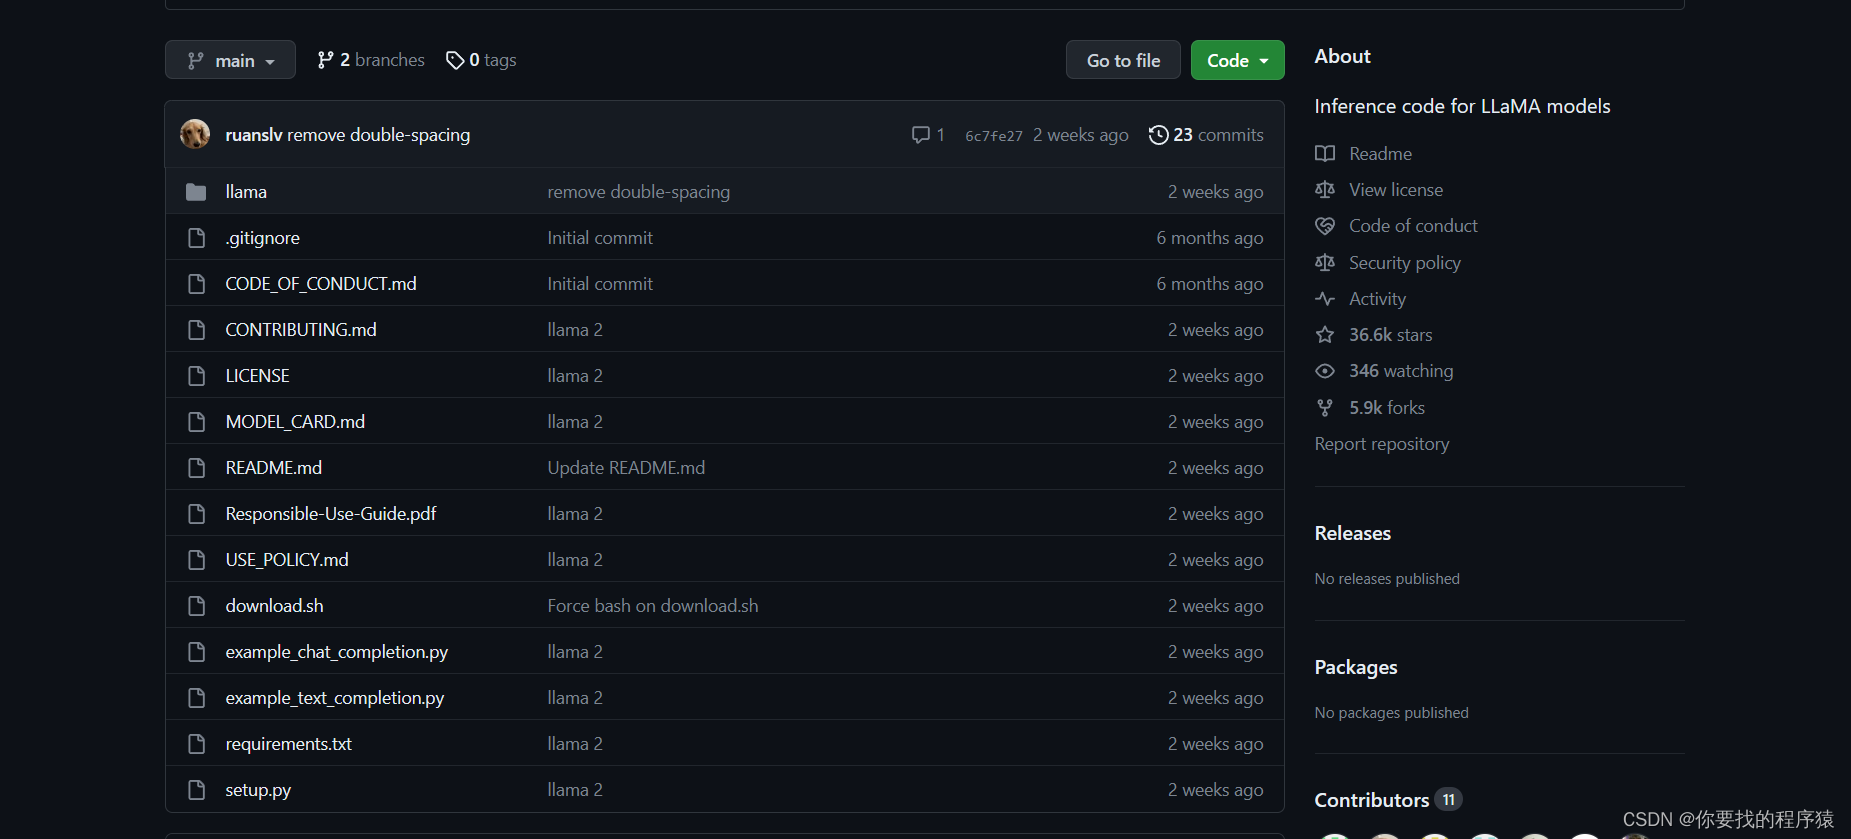Click ruanslv's avatar image
Screen dimensions: 1851x839
[x=195, y=134]
